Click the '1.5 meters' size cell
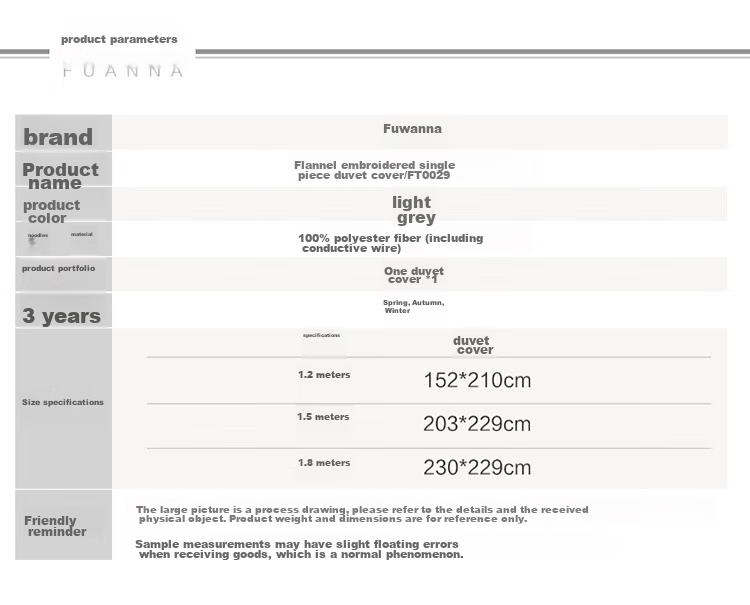 (x=323, y=417)
